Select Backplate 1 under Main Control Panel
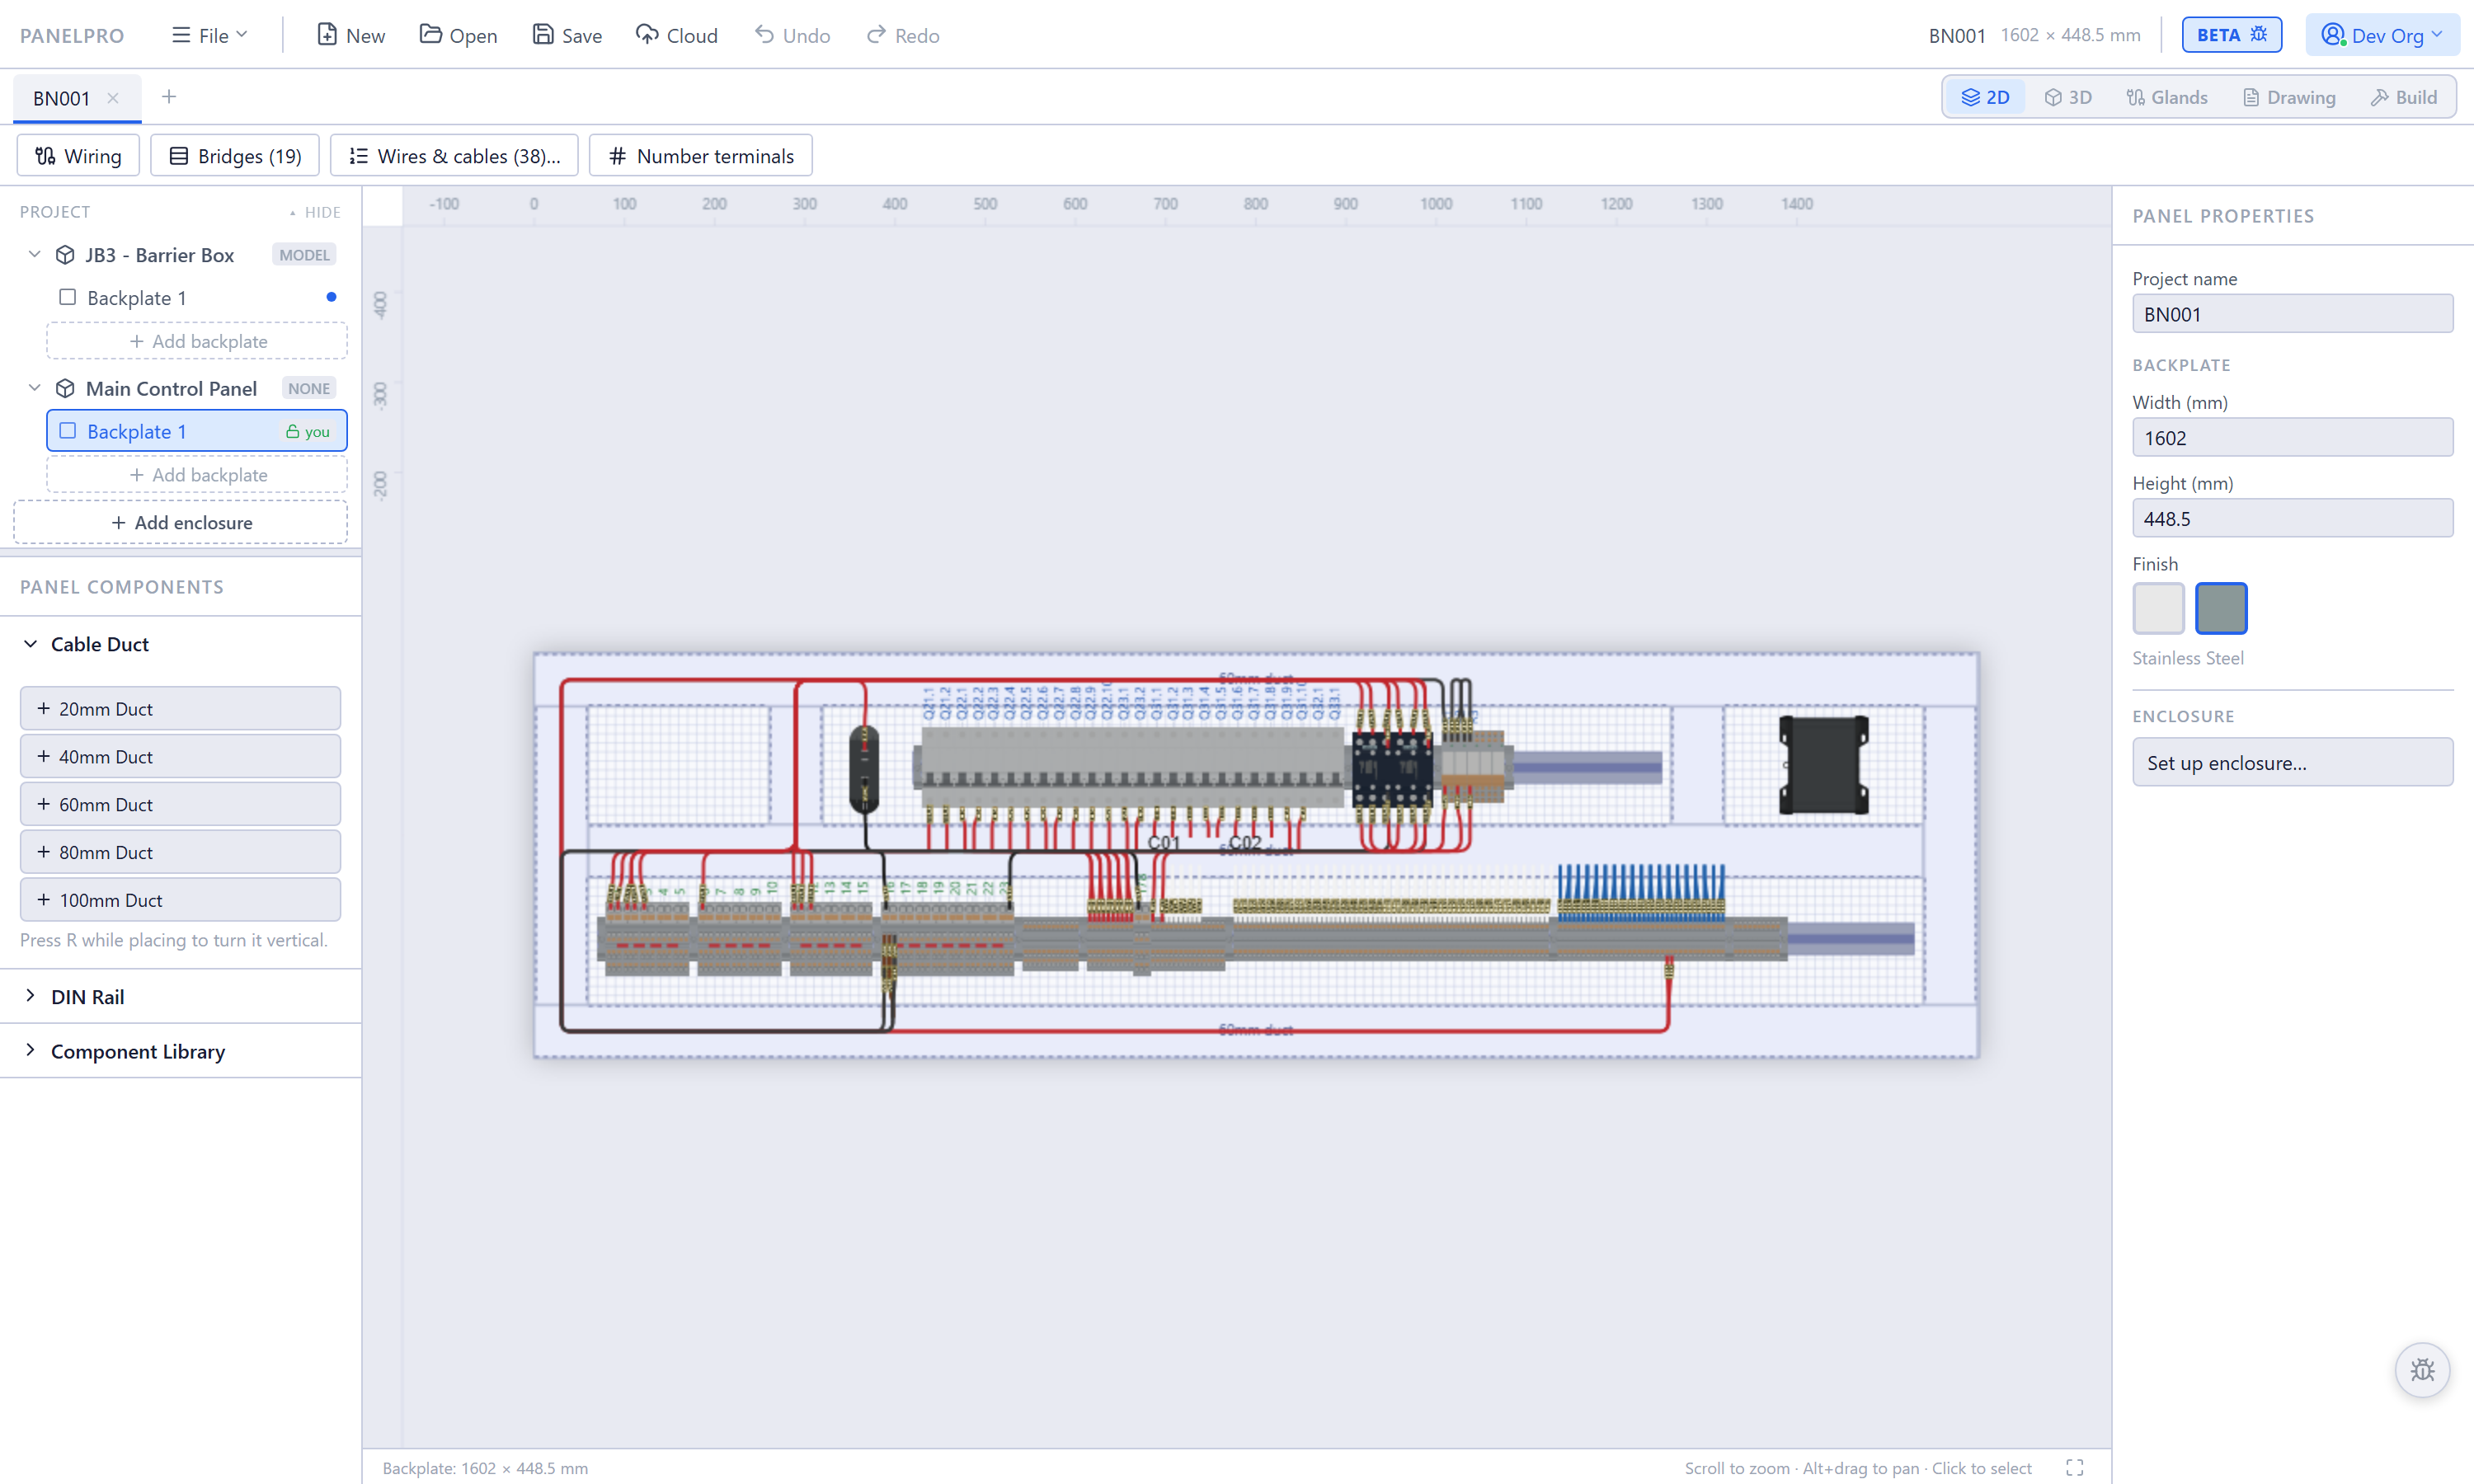This screenshot has height=1484, width=2474. point(197,431)
